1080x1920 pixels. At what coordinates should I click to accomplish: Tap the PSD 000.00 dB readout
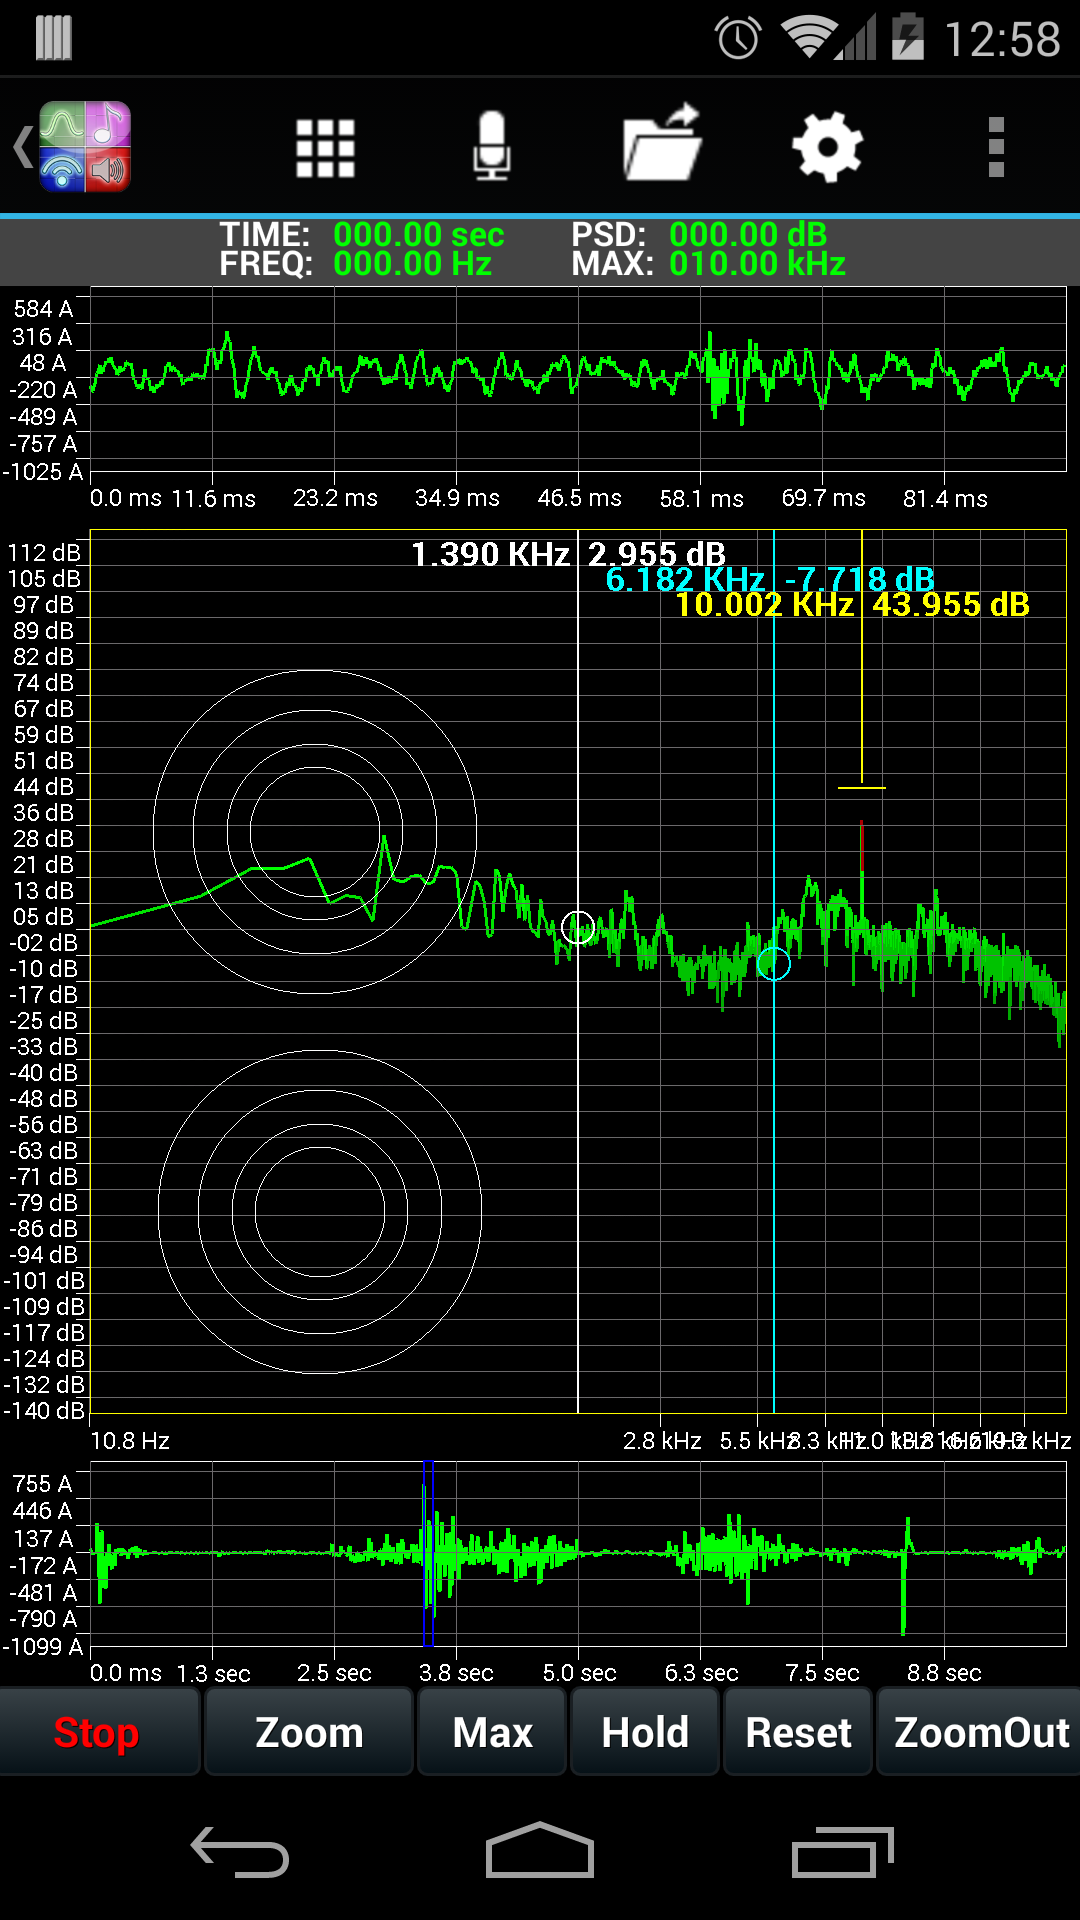pyautogui.click(x=699, y=235)
